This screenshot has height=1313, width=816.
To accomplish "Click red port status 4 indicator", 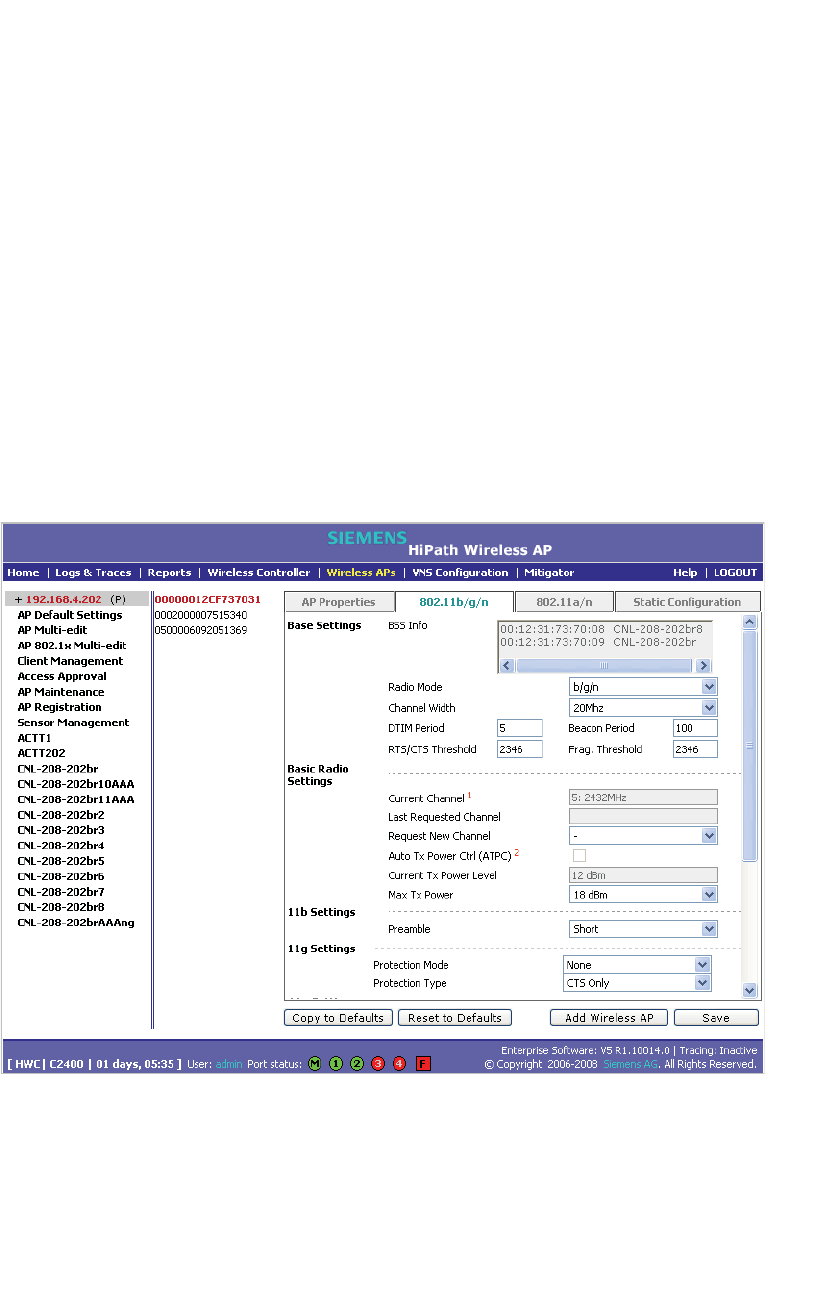I will [399, 1063].
